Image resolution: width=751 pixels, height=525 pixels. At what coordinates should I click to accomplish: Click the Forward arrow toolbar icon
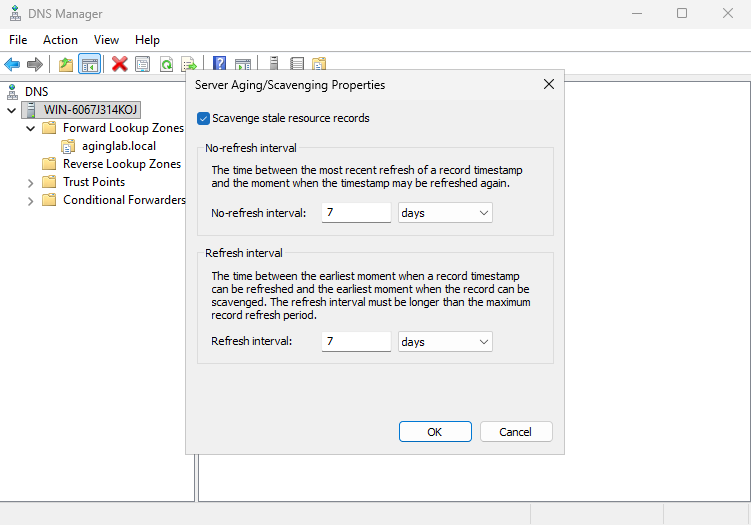[x=34, y=64]
